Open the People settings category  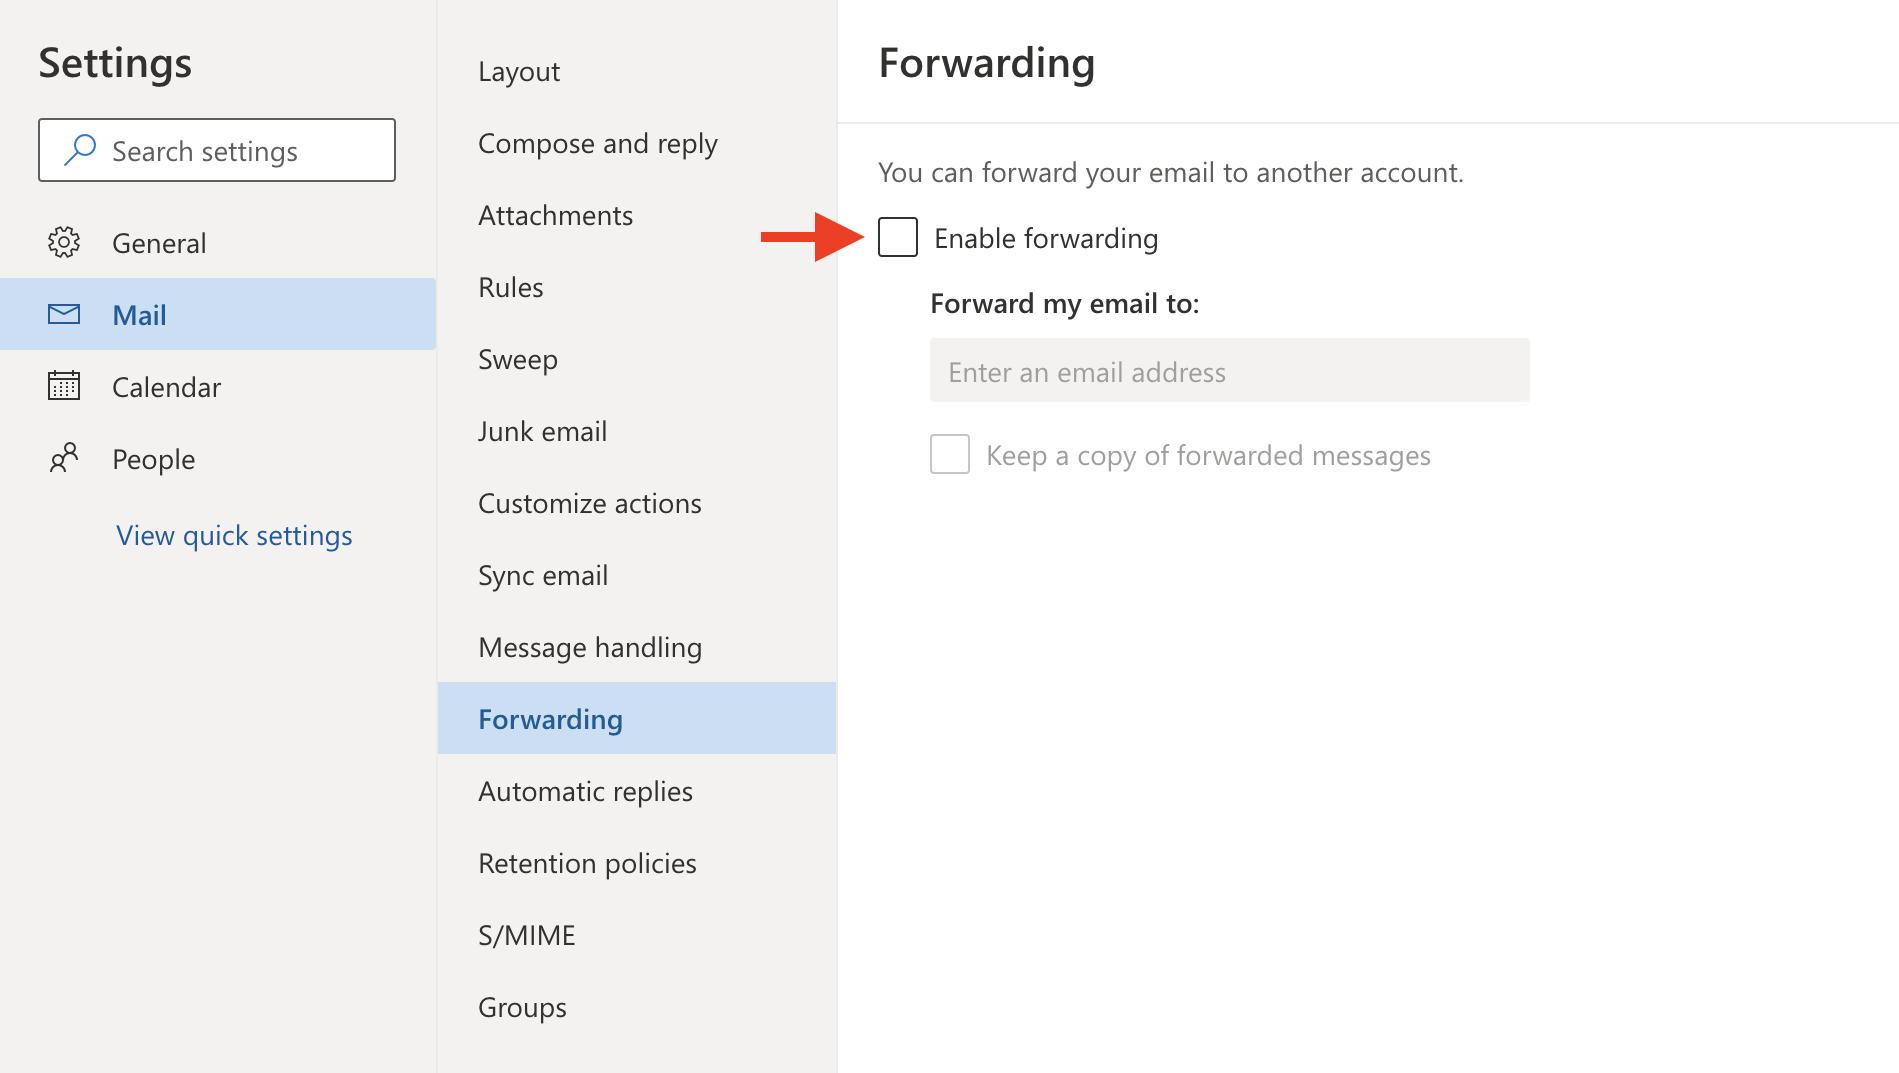218,458
